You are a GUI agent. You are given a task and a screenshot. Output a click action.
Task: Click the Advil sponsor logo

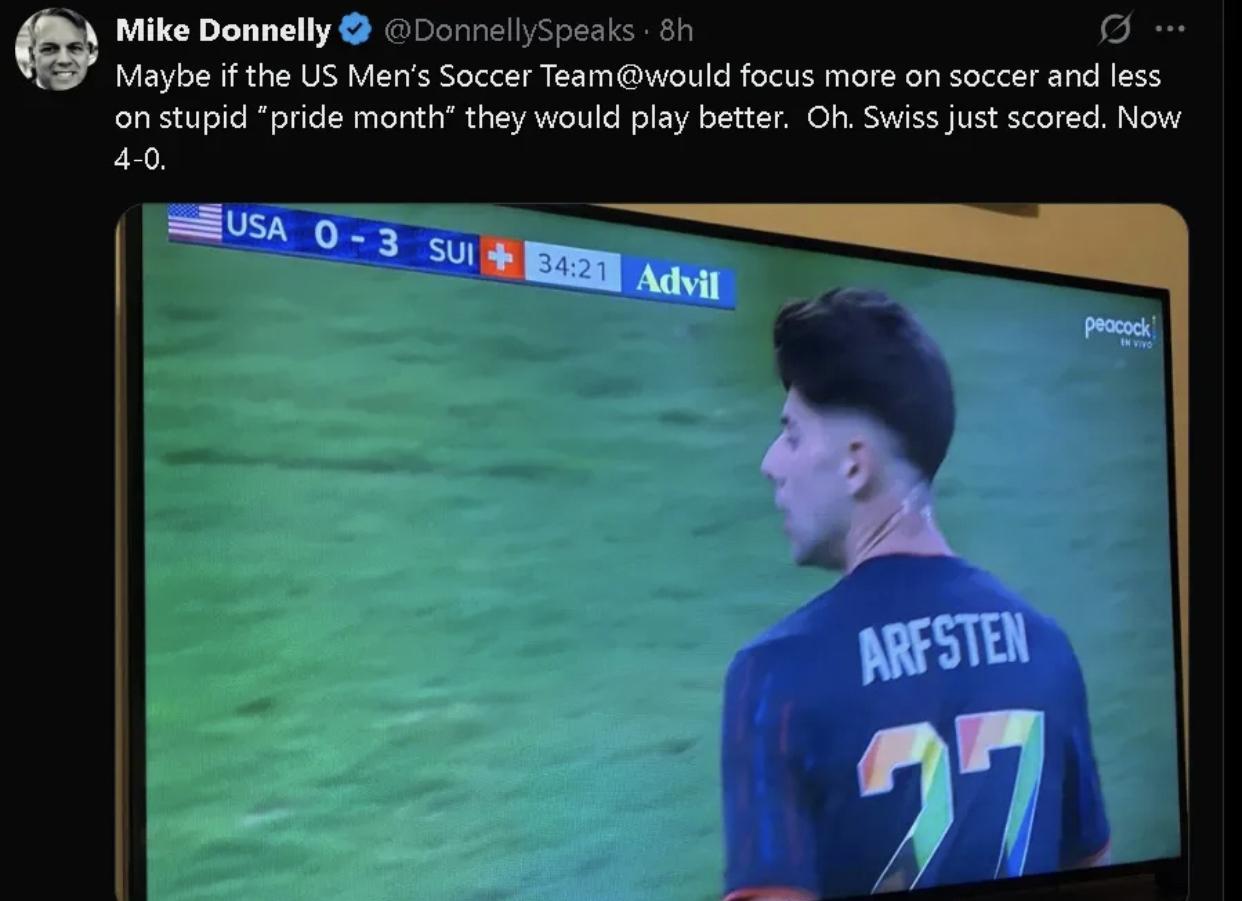tap(678, 280)
